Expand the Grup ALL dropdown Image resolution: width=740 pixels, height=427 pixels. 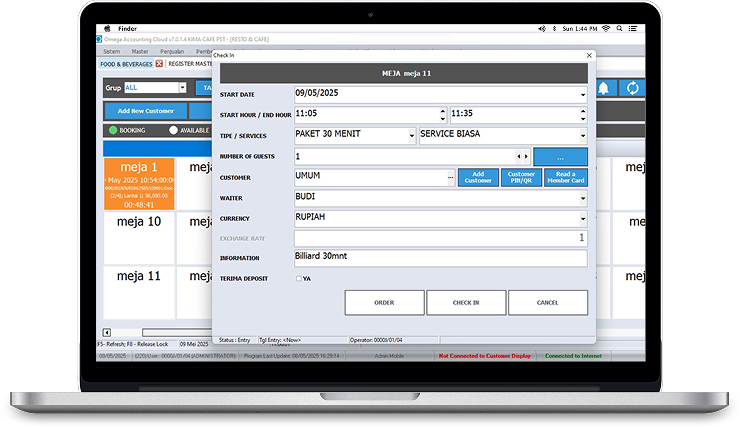coord(183,88)
